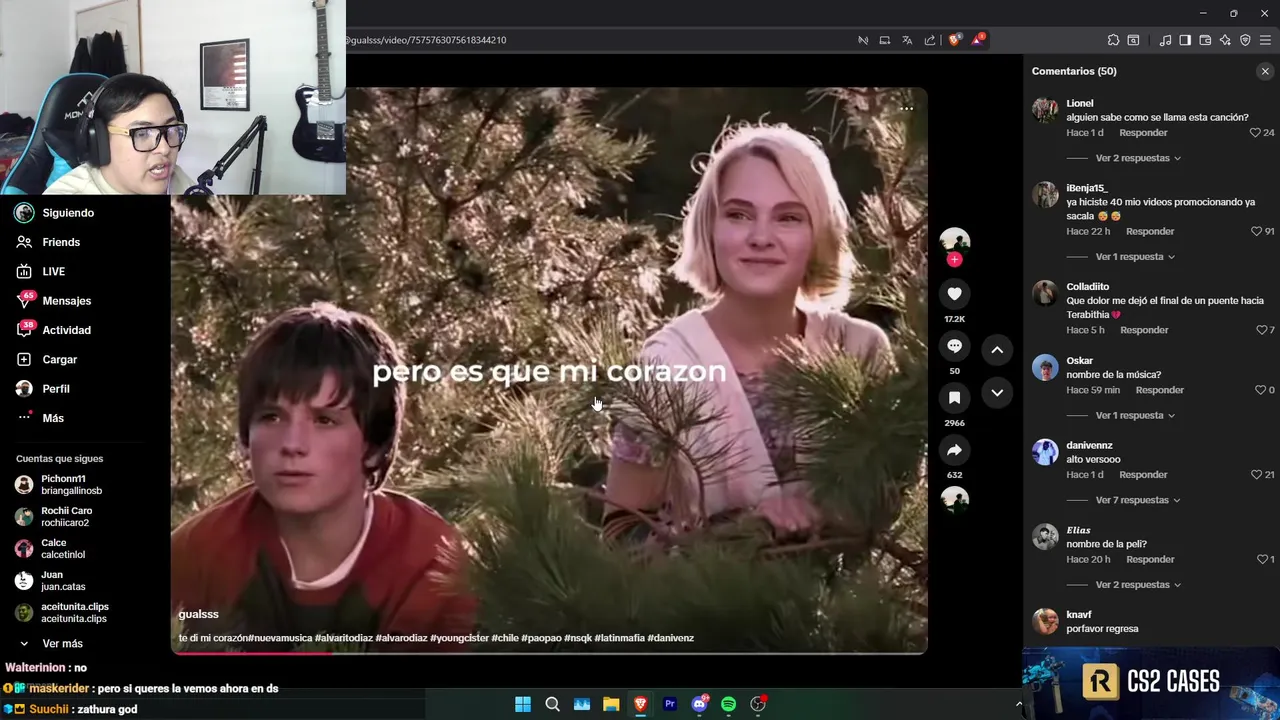Image resolution: width=1280 pixels, height=720 pixels.
Task: Reply to Oskar's comment
Action: (1160, 390)
